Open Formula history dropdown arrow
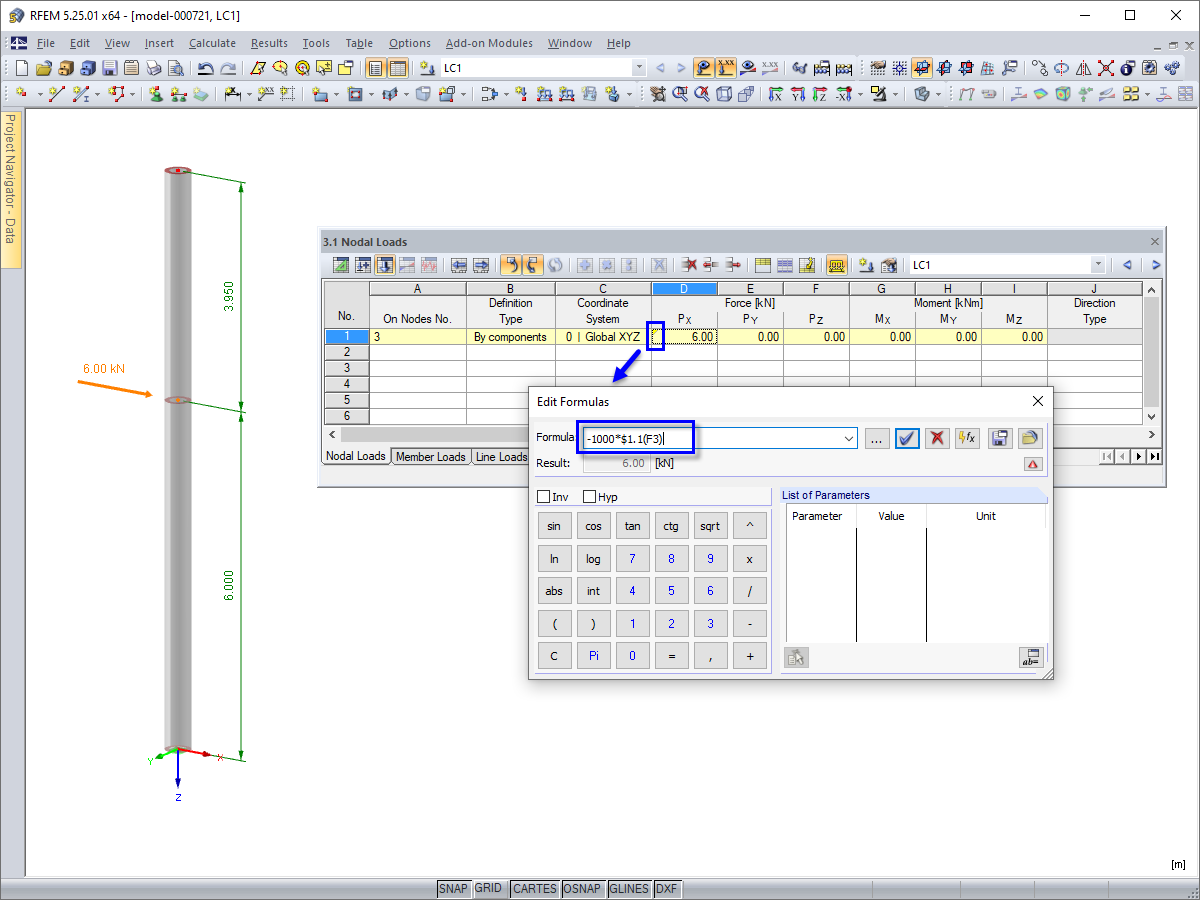This screenshot has width=1200, height=900. pos(849,438)
